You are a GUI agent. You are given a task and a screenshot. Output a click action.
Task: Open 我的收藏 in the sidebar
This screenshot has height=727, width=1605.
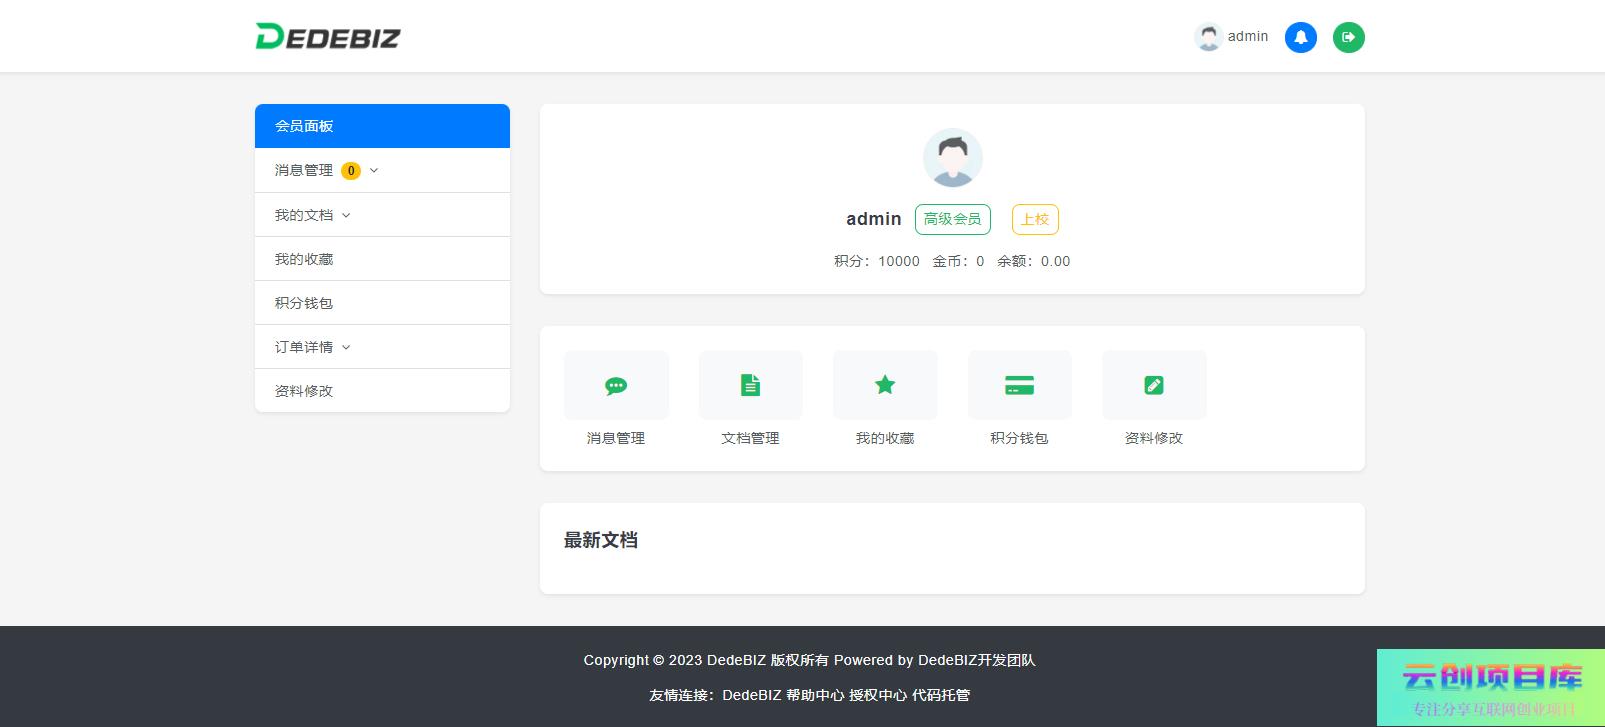[x=304, y=259]
